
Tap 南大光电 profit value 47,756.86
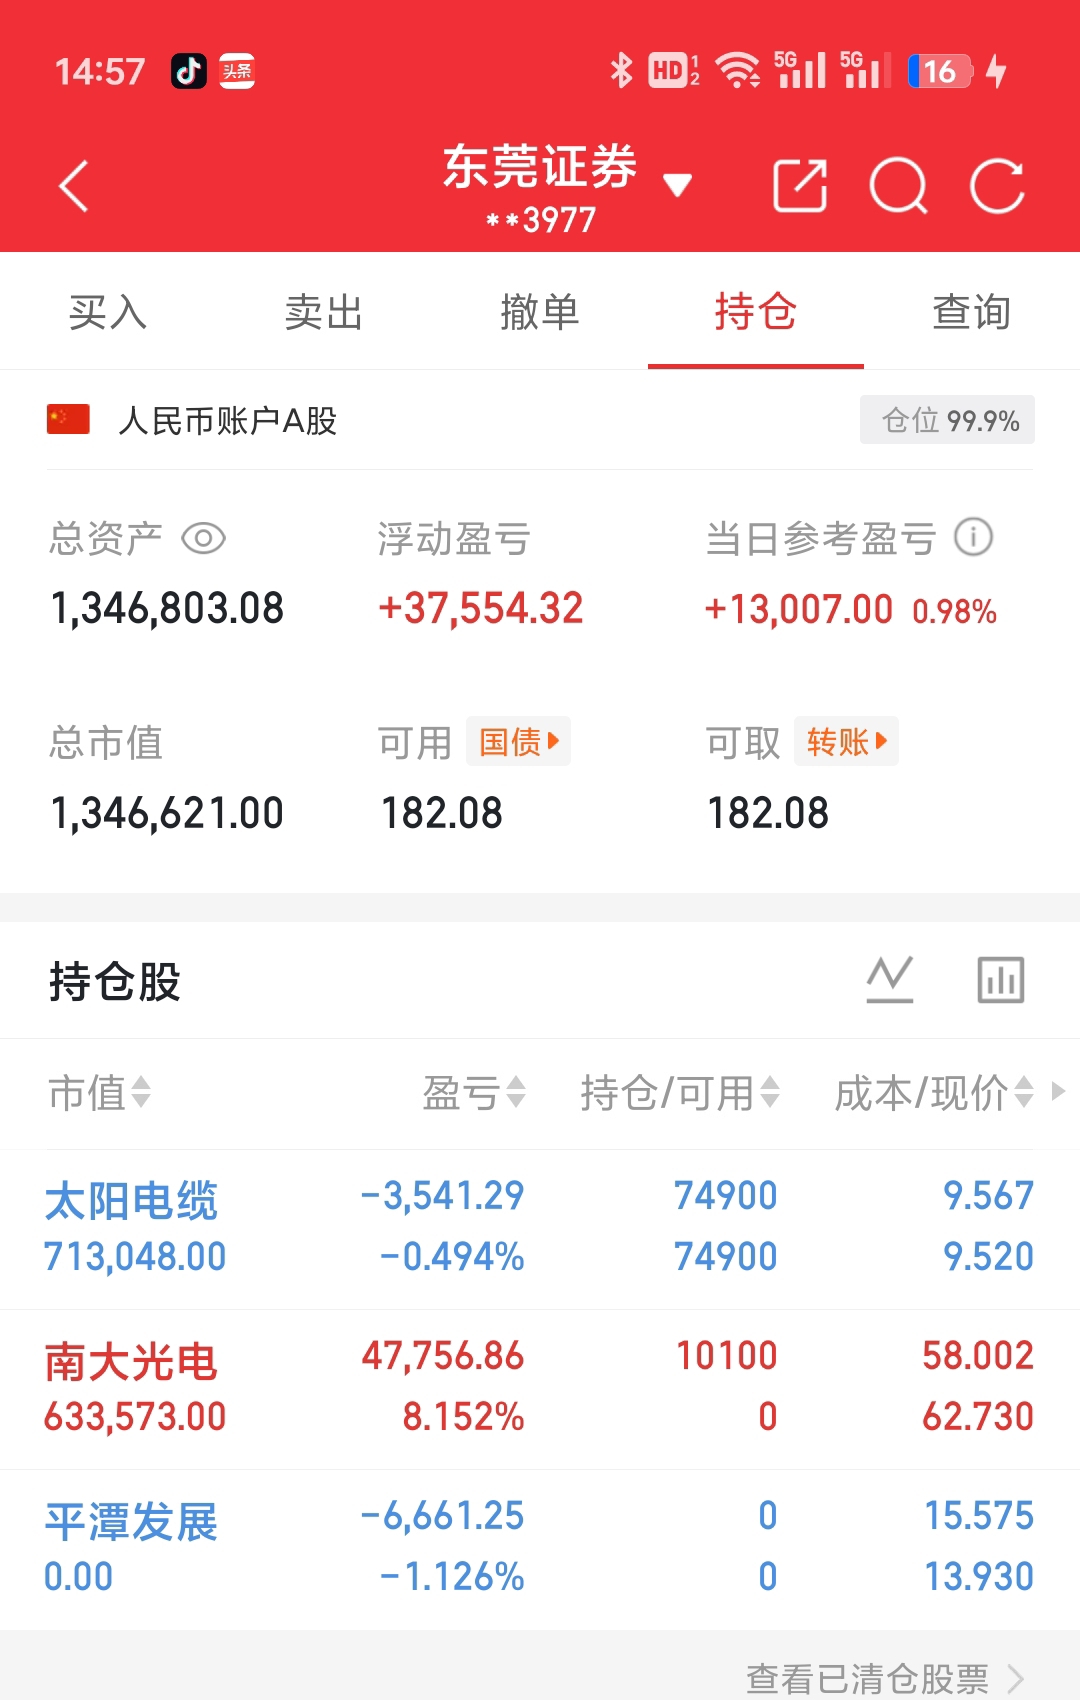coord(443,1356)
